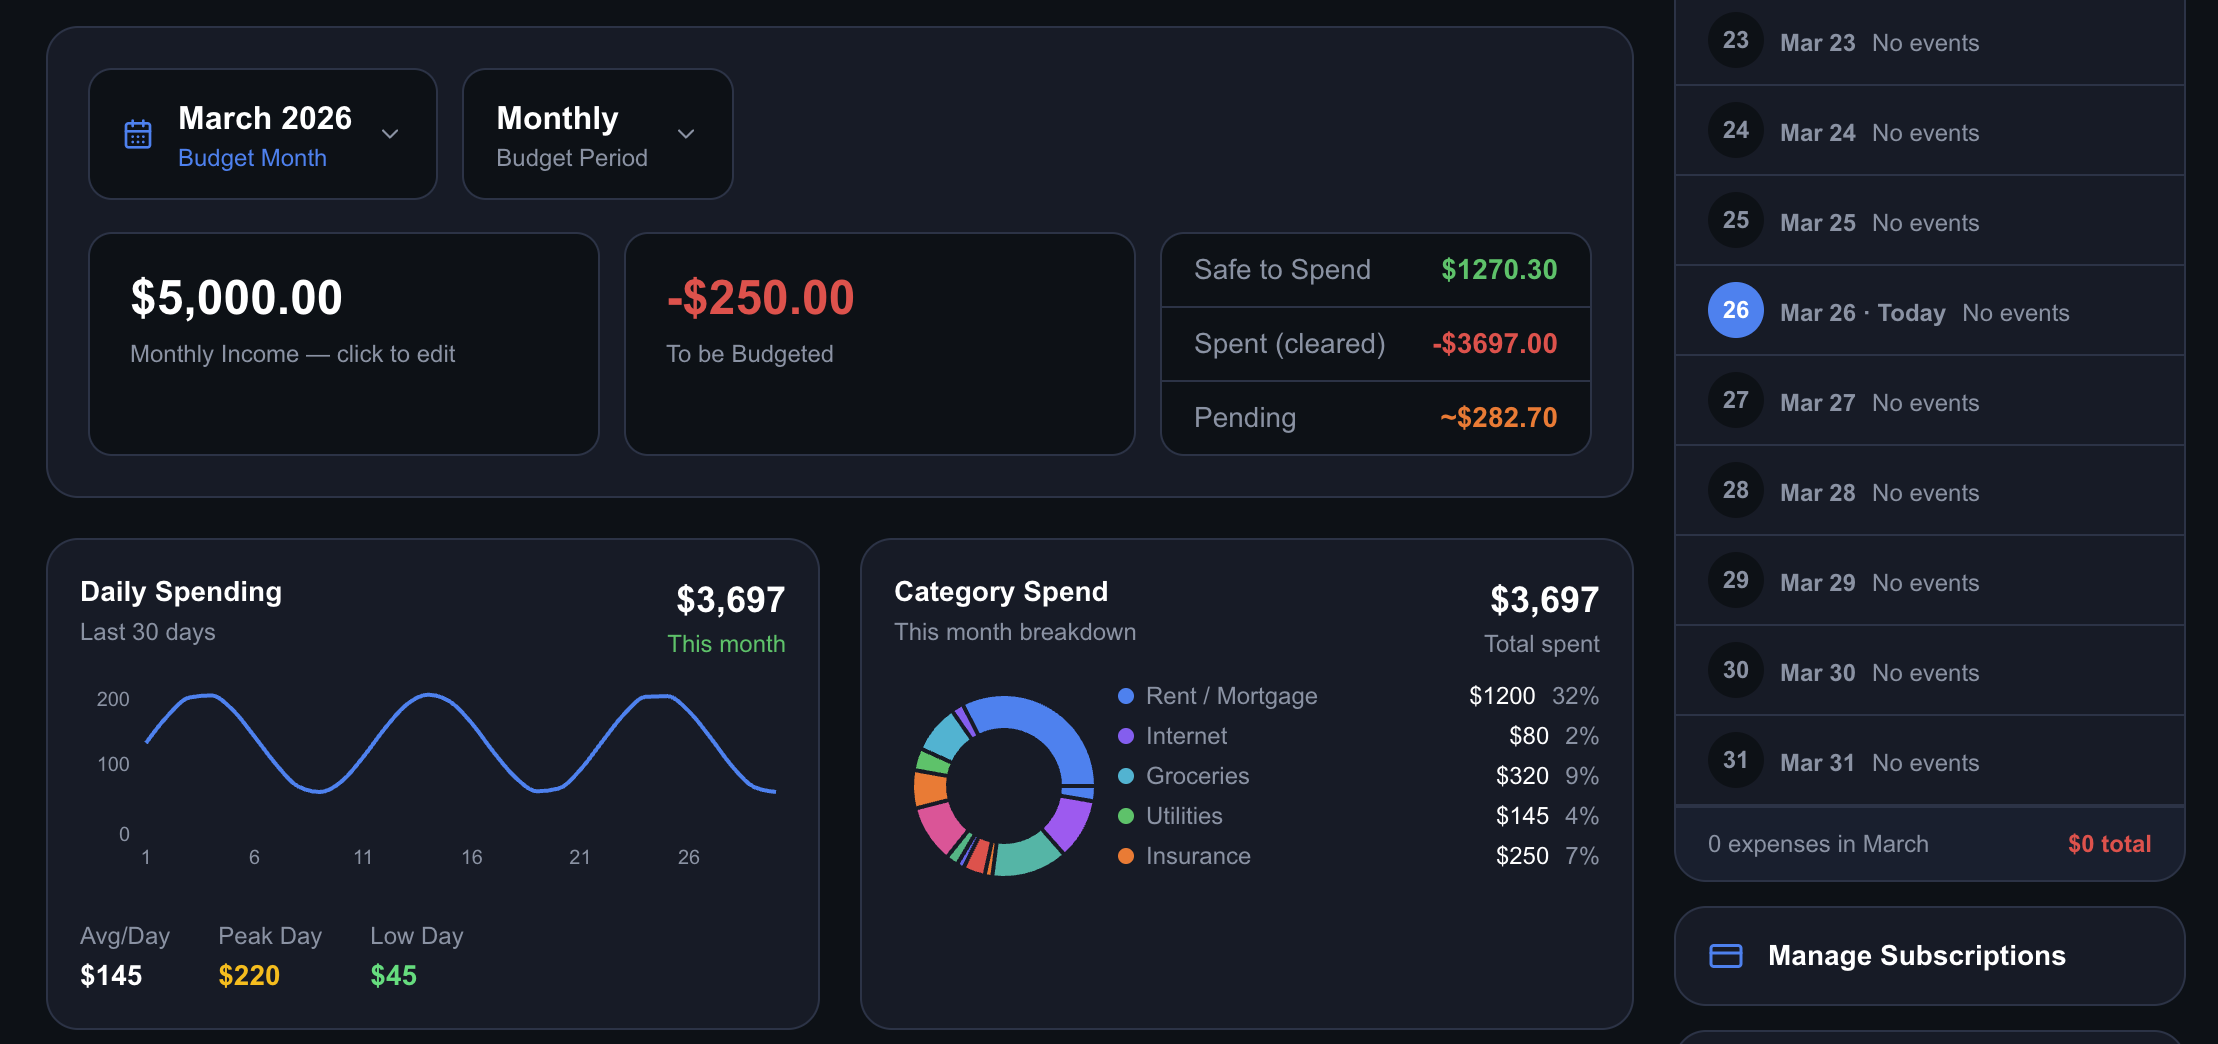Click the day 31 circle badge
Viewport: 2218px width, 1044px height.
click(1735, 760)
